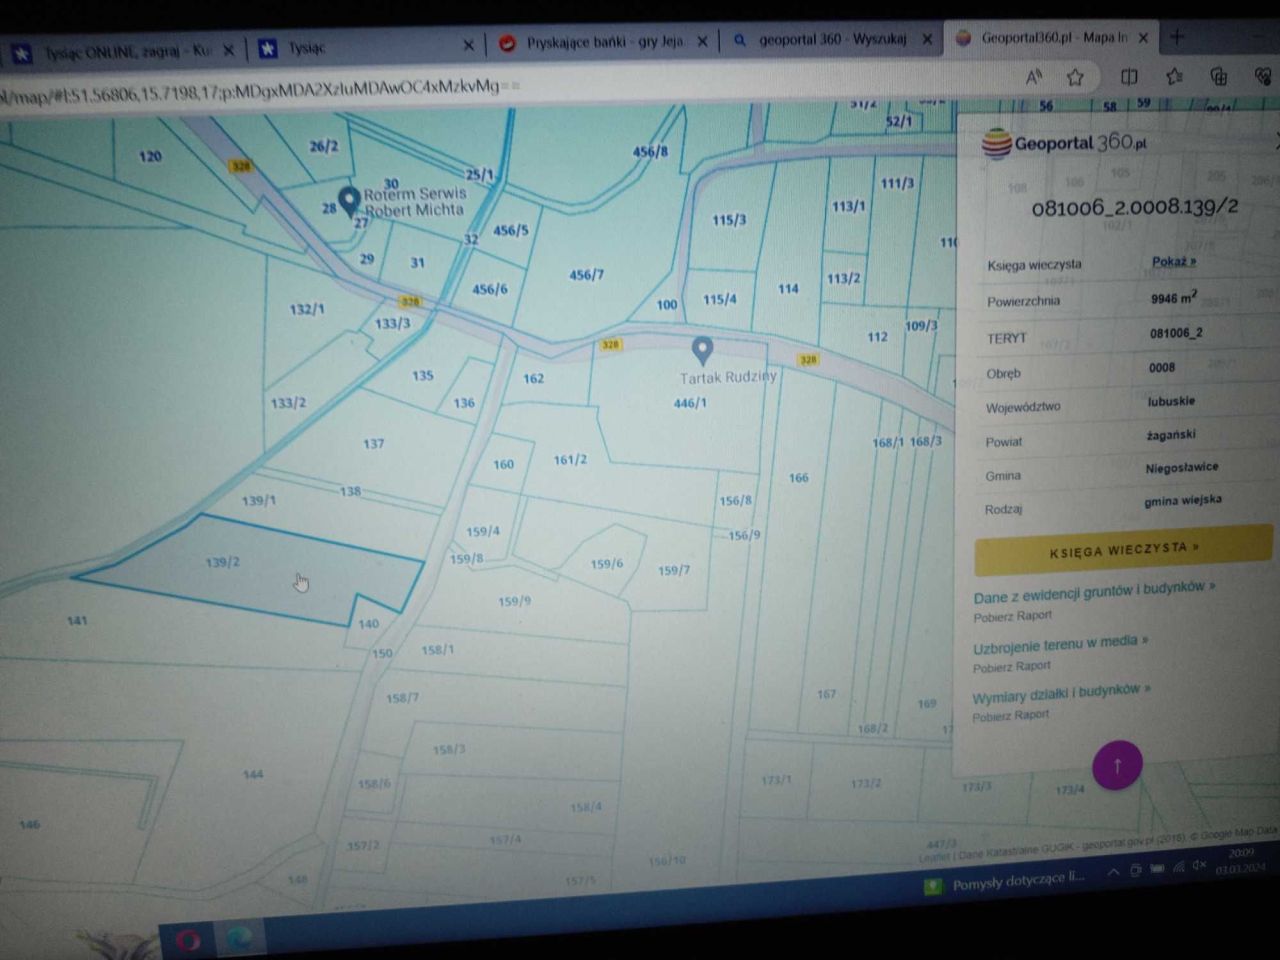
Task: Click the yellow KSIĘGA WIECZYSTA button
Action: [x=1124, y=550]
